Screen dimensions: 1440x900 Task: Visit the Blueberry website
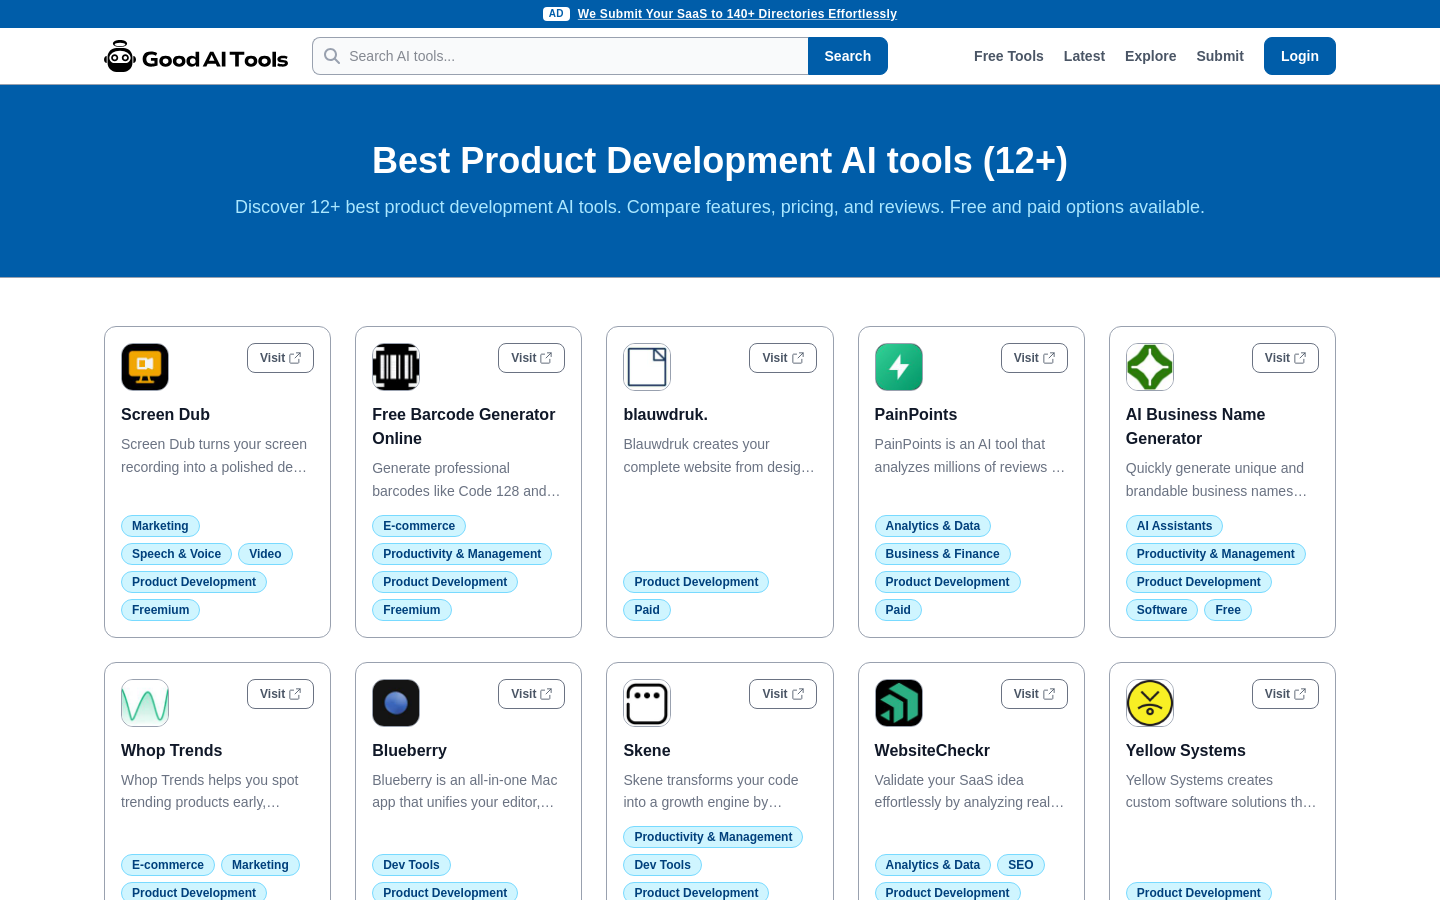[x=531, y=694]
